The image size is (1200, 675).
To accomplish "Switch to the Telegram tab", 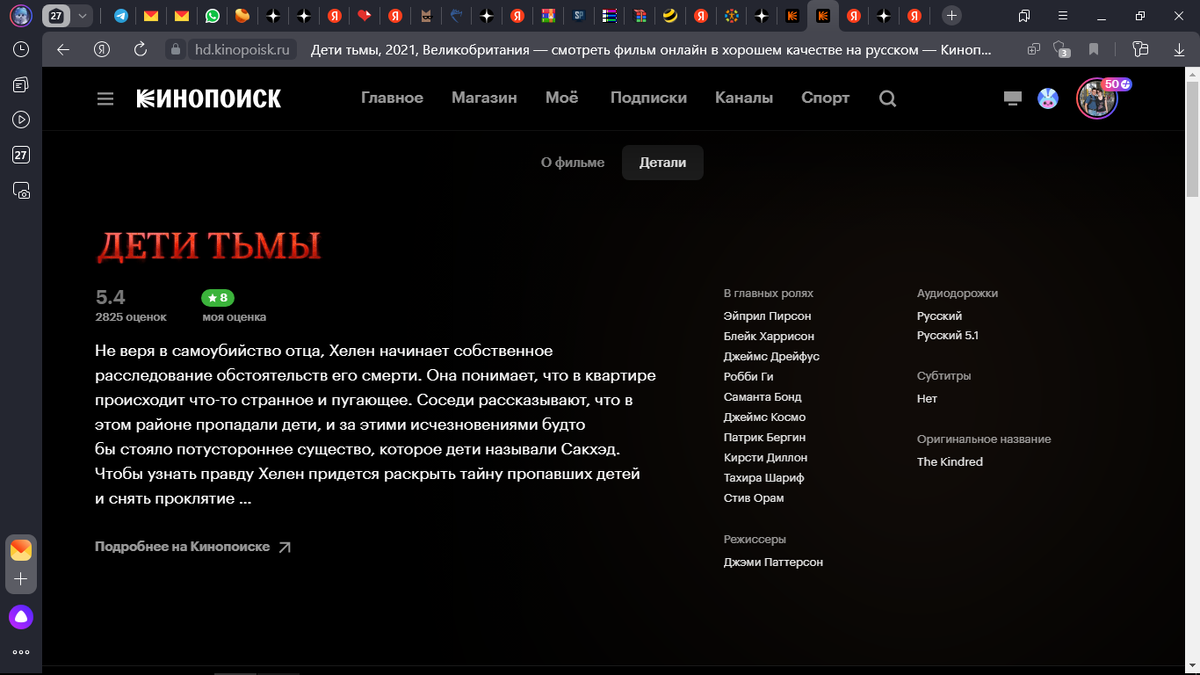I will 121,16.
